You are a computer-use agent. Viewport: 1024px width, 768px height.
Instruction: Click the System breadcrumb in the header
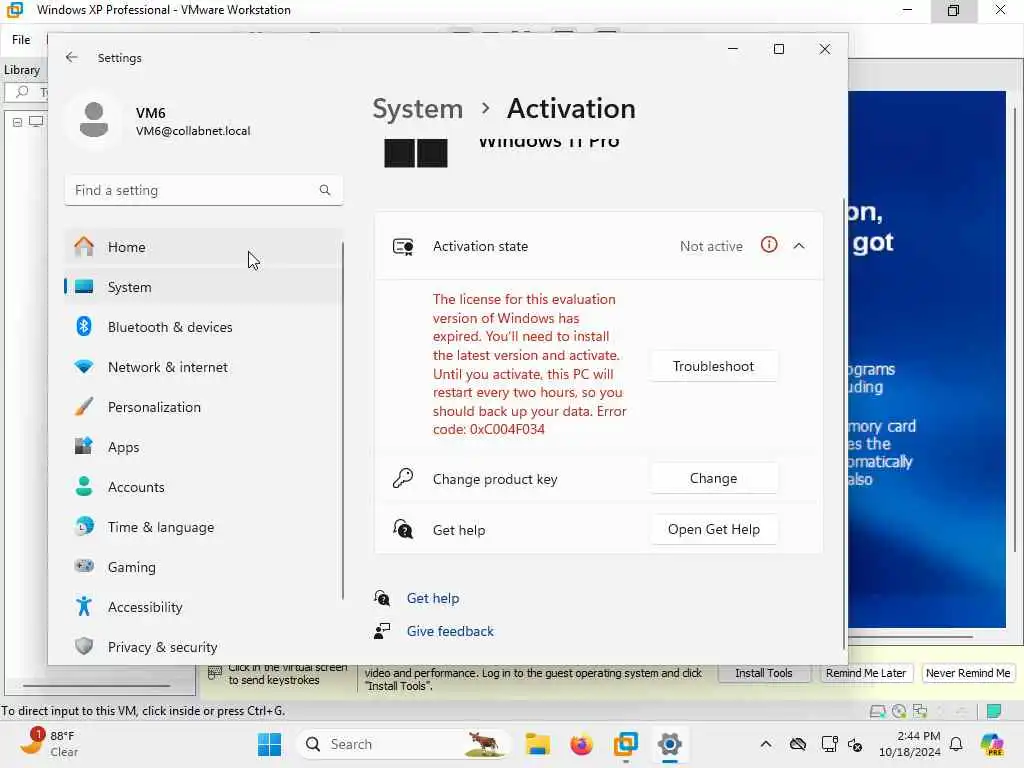[x=417, y=108]
